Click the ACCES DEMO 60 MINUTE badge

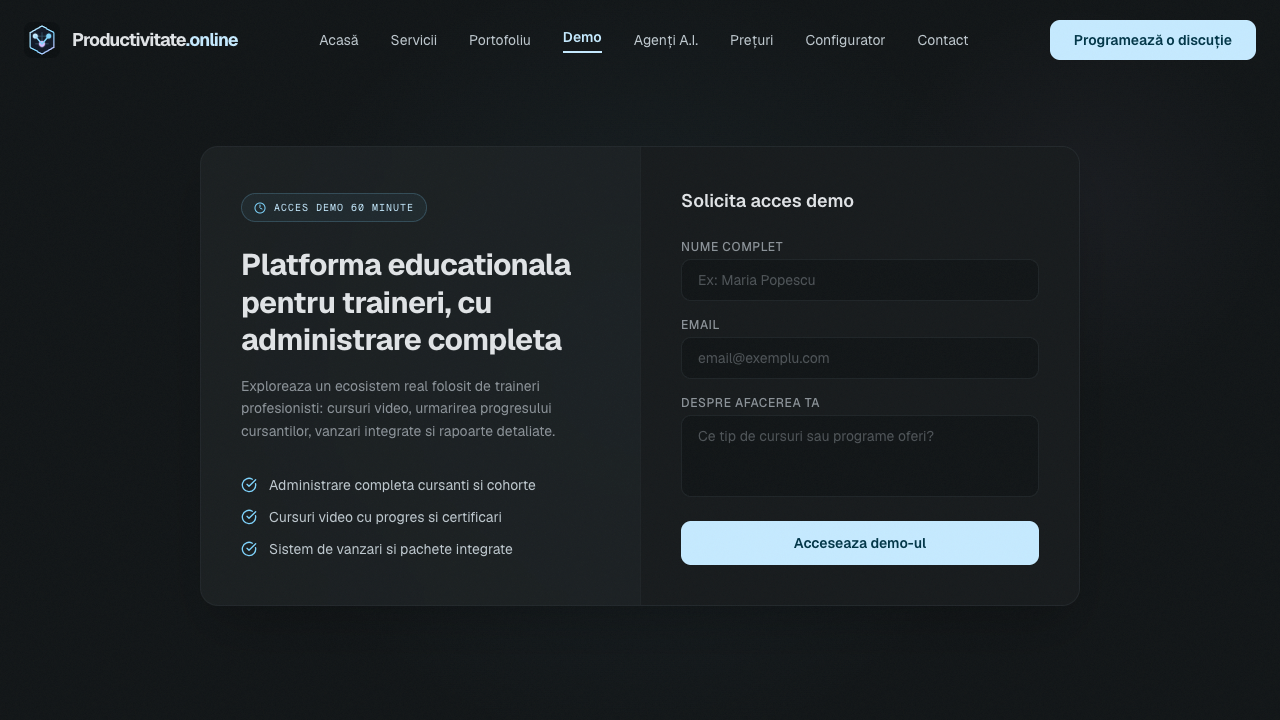(334, 208)
